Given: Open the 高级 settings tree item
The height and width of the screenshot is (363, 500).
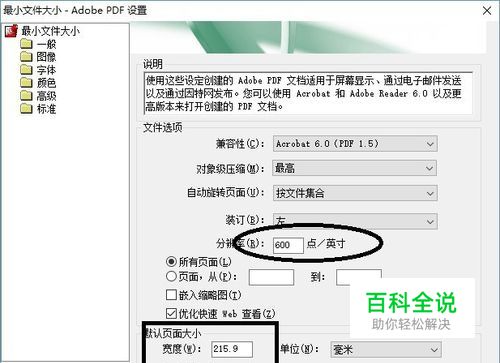Looking at the screenshot, I should [46, 96].
